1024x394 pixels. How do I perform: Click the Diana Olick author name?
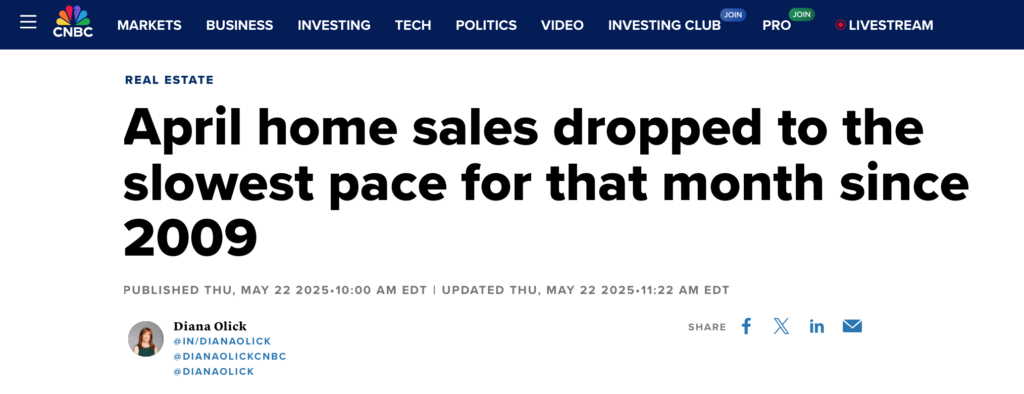click(210, 326)
